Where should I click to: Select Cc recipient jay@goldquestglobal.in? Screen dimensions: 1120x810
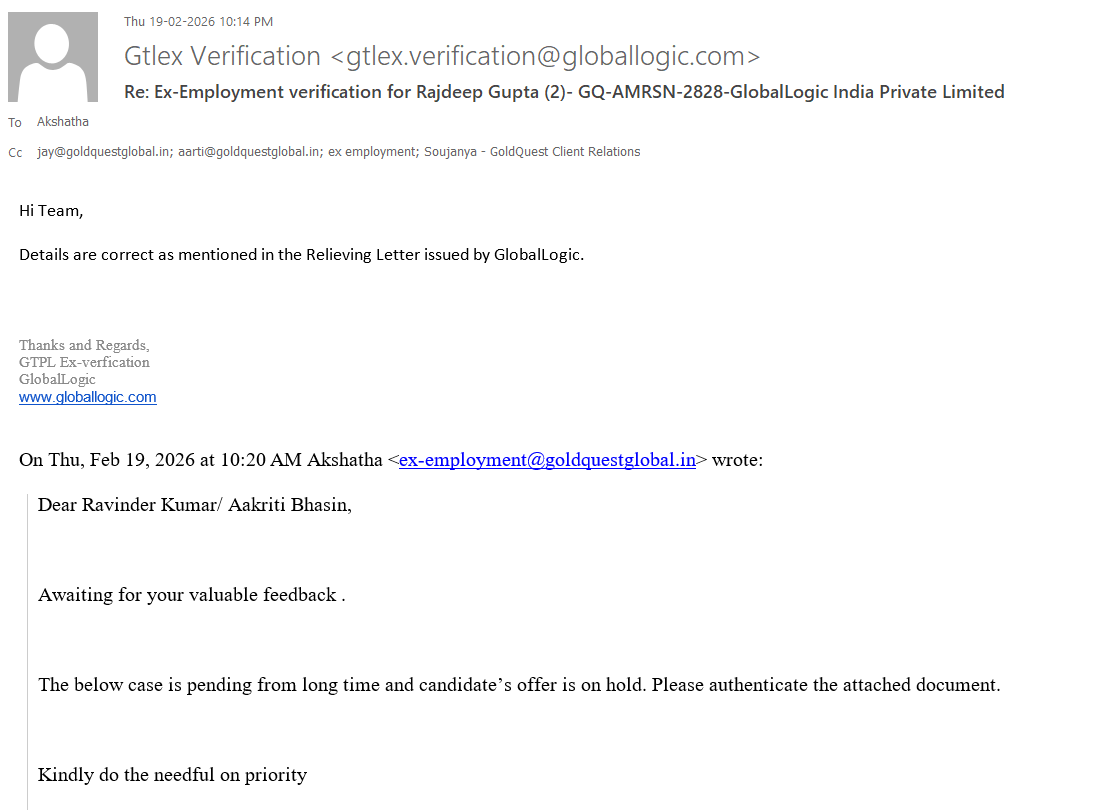click(102, 152)
